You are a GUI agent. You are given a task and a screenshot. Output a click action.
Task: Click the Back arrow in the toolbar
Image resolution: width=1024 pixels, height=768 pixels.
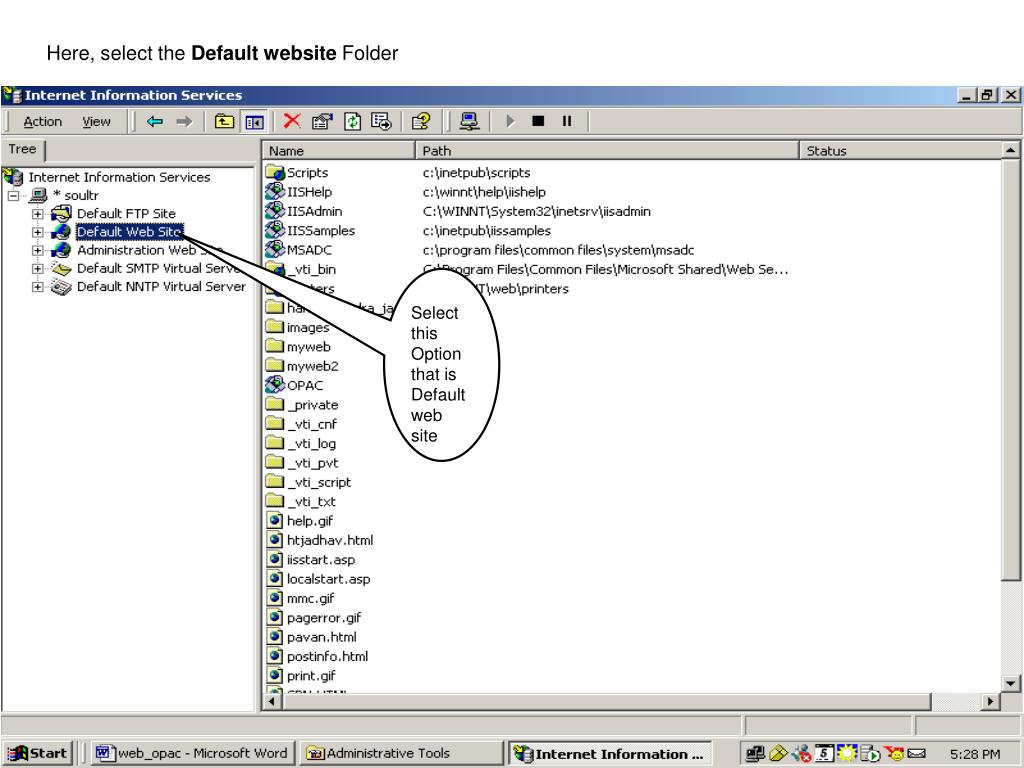155,121
